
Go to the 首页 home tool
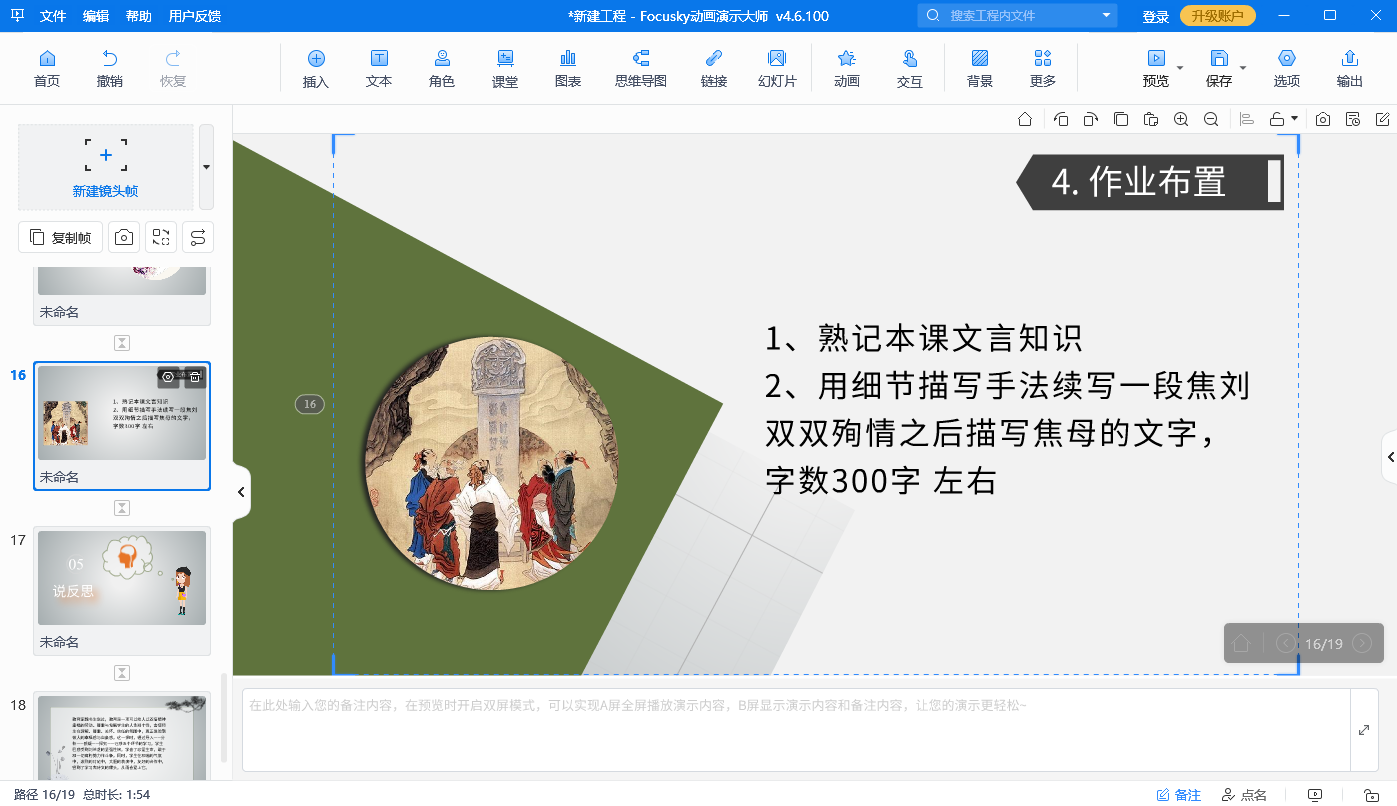[46, 69]
